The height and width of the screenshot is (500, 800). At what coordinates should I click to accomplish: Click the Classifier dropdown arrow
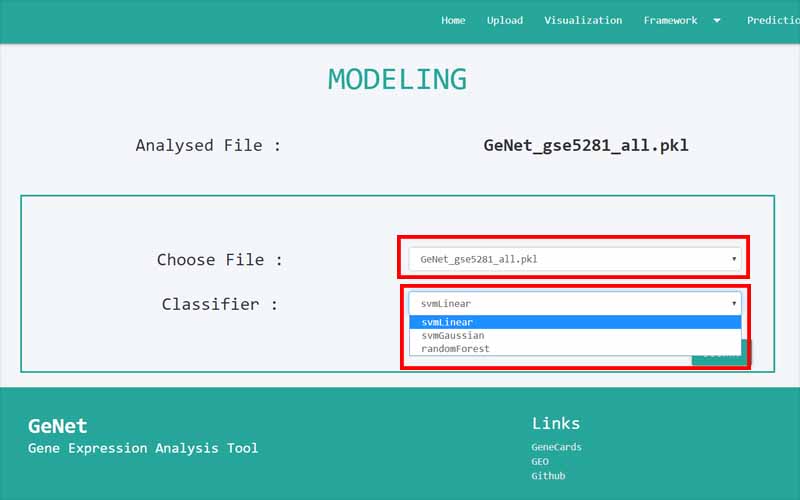point(734,303)
